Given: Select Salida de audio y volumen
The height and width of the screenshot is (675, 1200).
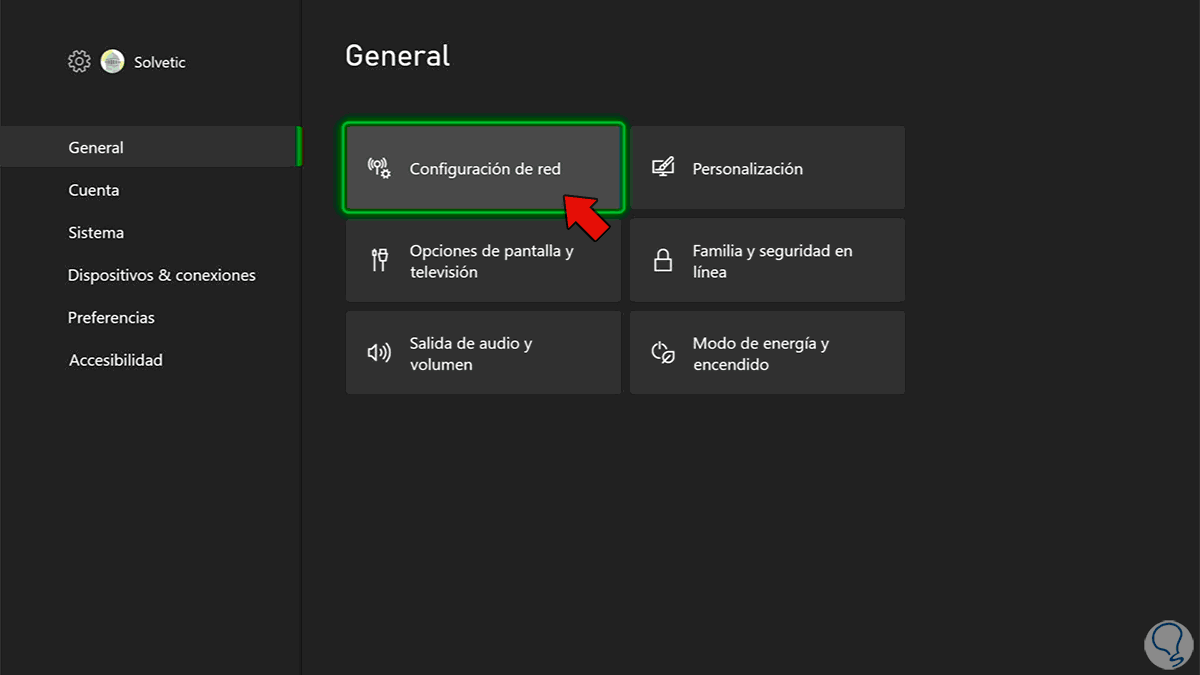Looking at the screenshot, I should [484, 353].
